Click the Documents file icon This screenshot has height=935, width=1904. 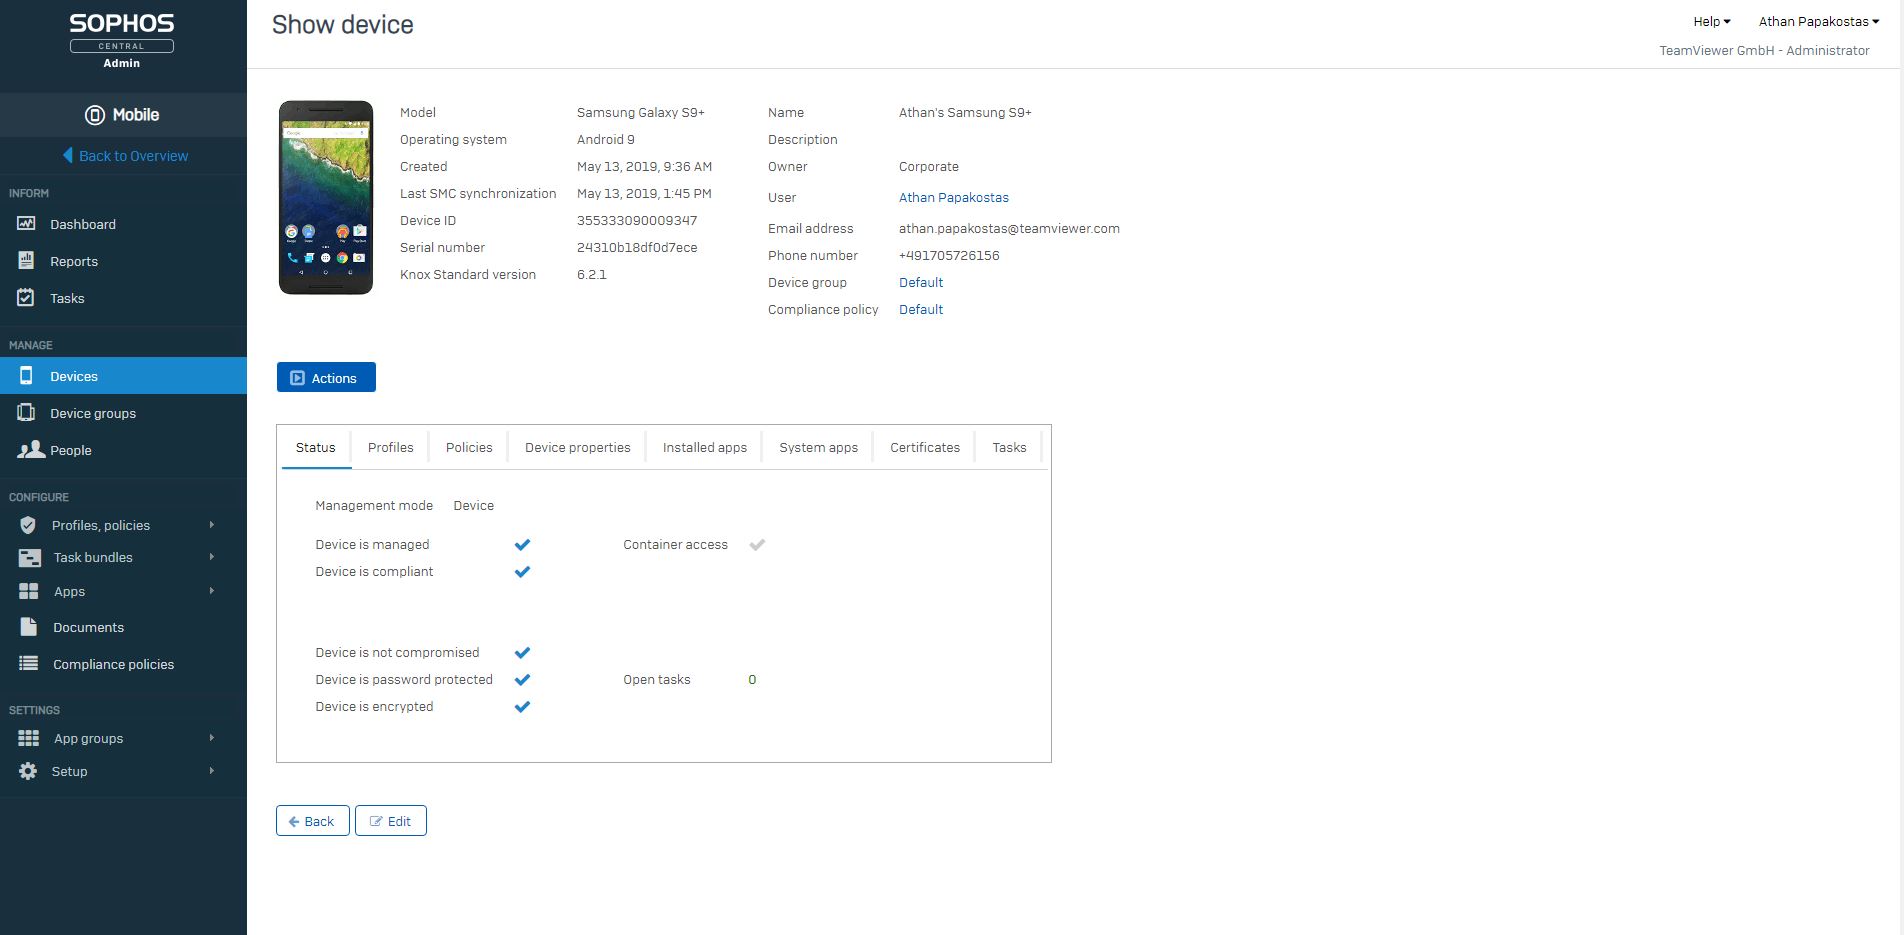click(29, 627)
